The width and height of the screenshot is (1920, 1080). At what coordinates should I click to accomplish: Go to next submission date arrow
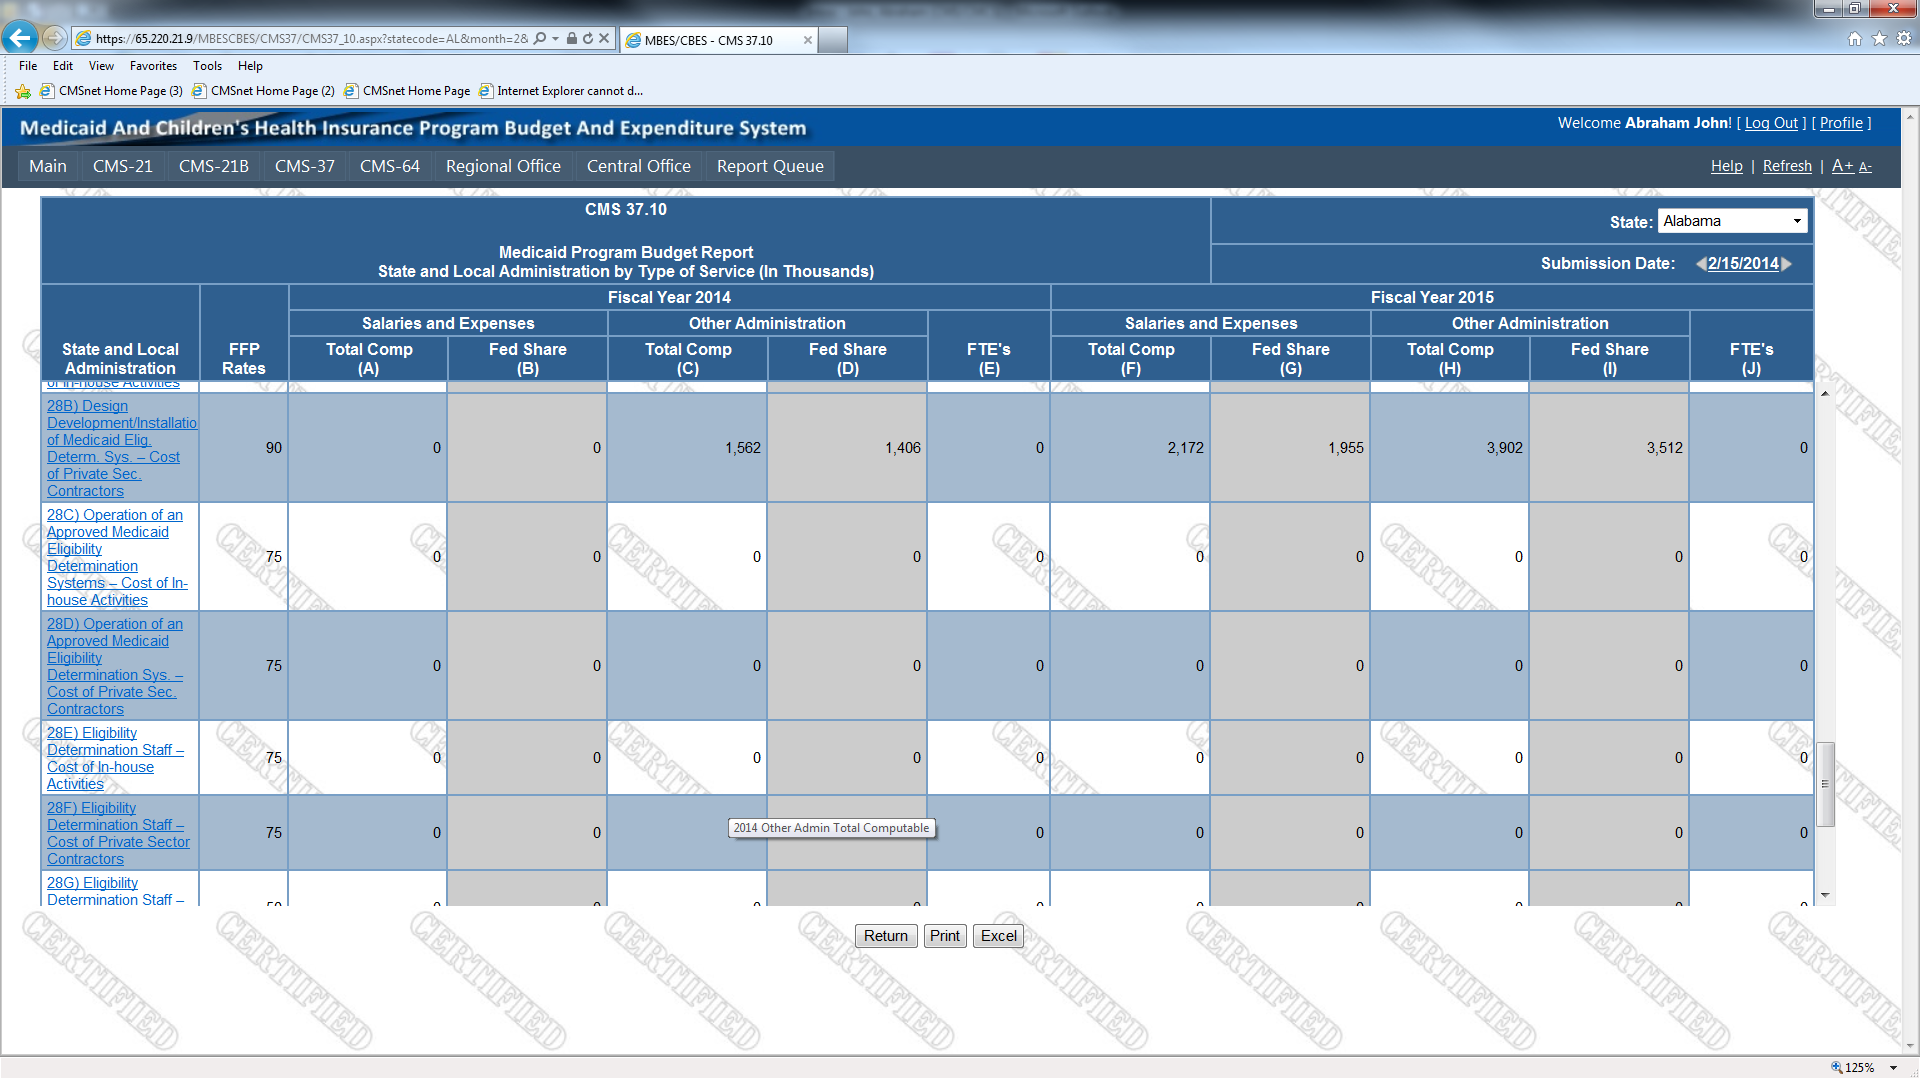1787,264
